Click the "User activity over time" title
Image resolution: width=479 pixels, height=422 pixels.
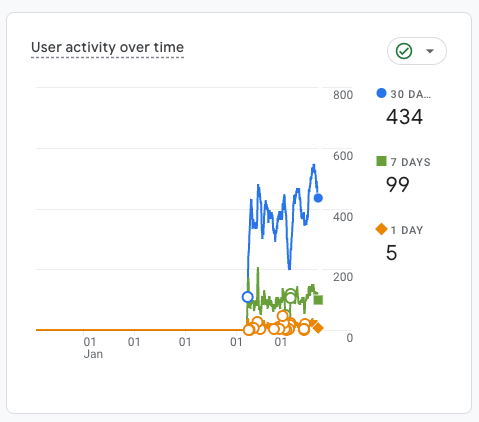(107, 47)
